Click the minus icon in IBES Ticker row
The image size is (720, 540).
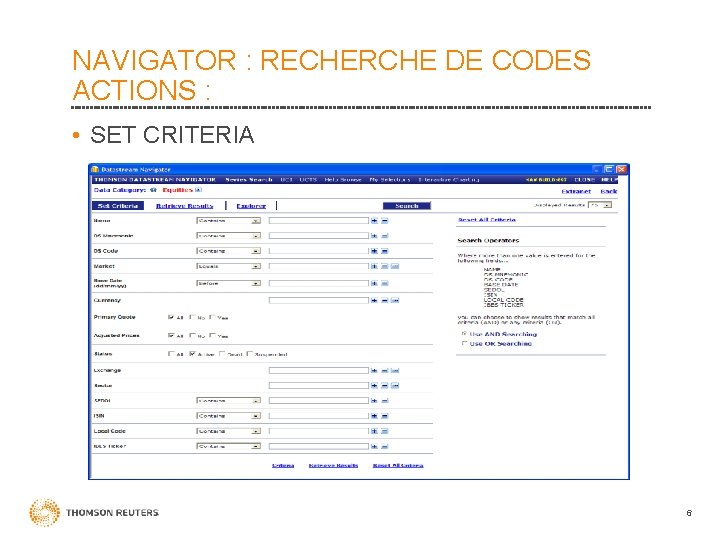click(x=385, y=446)
